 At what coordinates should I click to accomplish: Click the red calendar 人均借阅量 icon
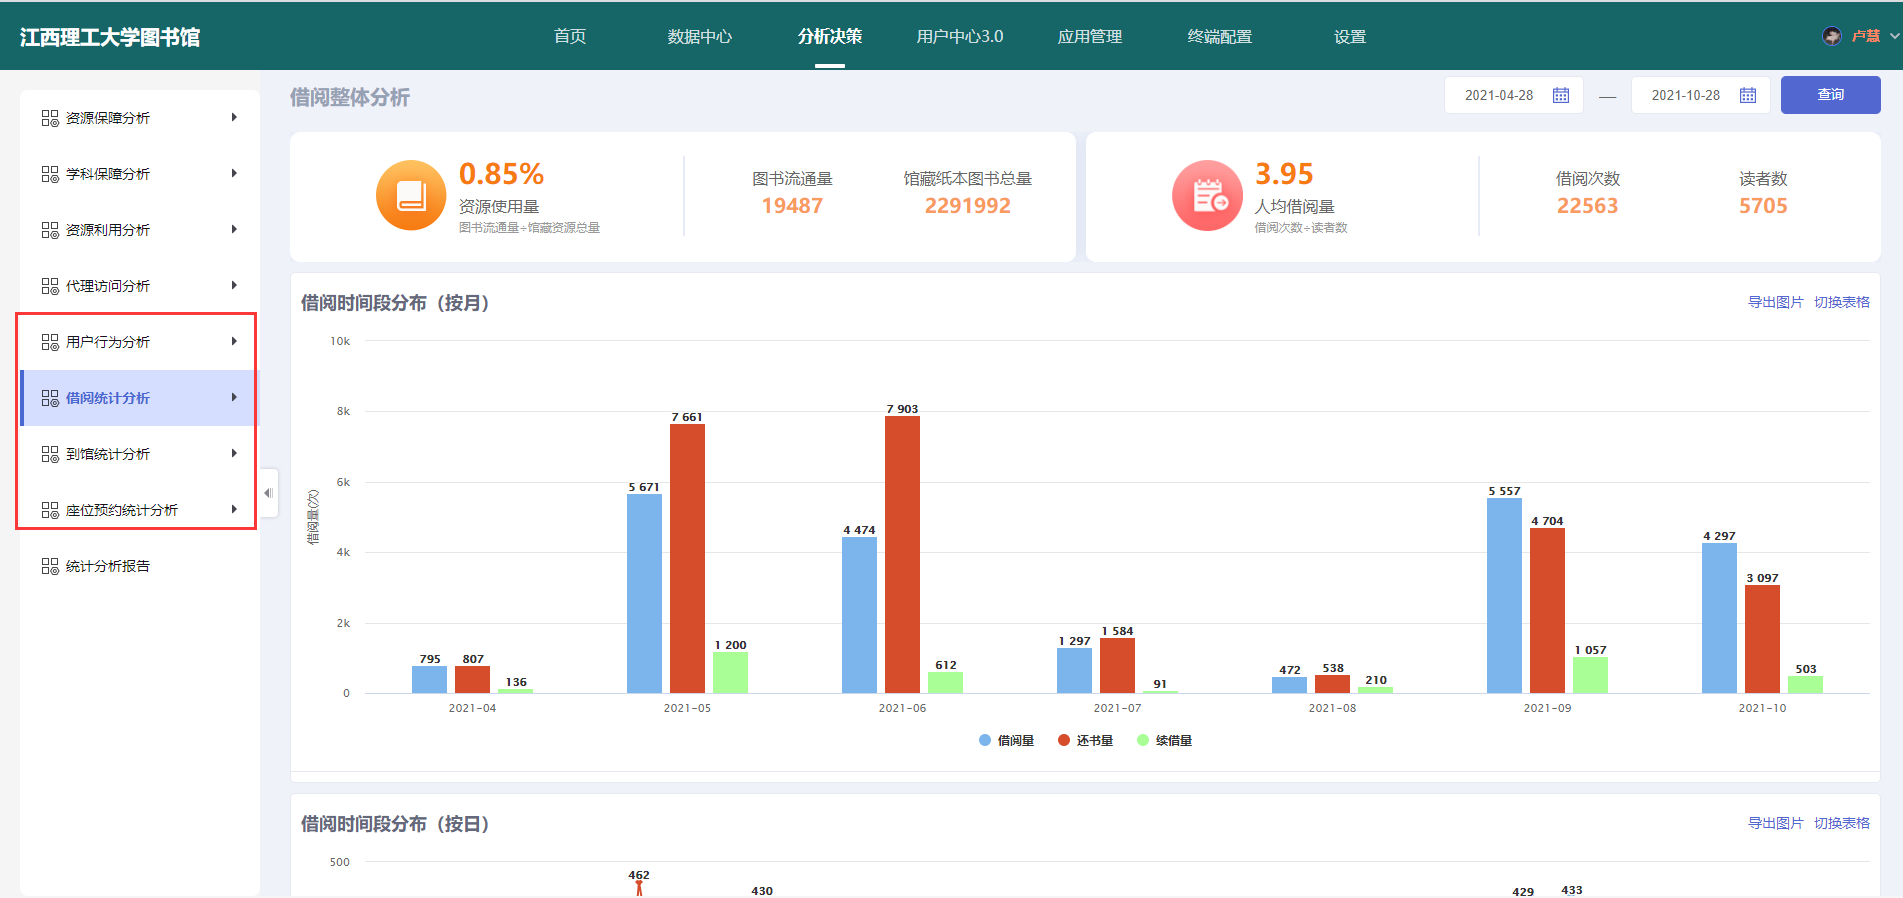click(x=1208, y=196)
